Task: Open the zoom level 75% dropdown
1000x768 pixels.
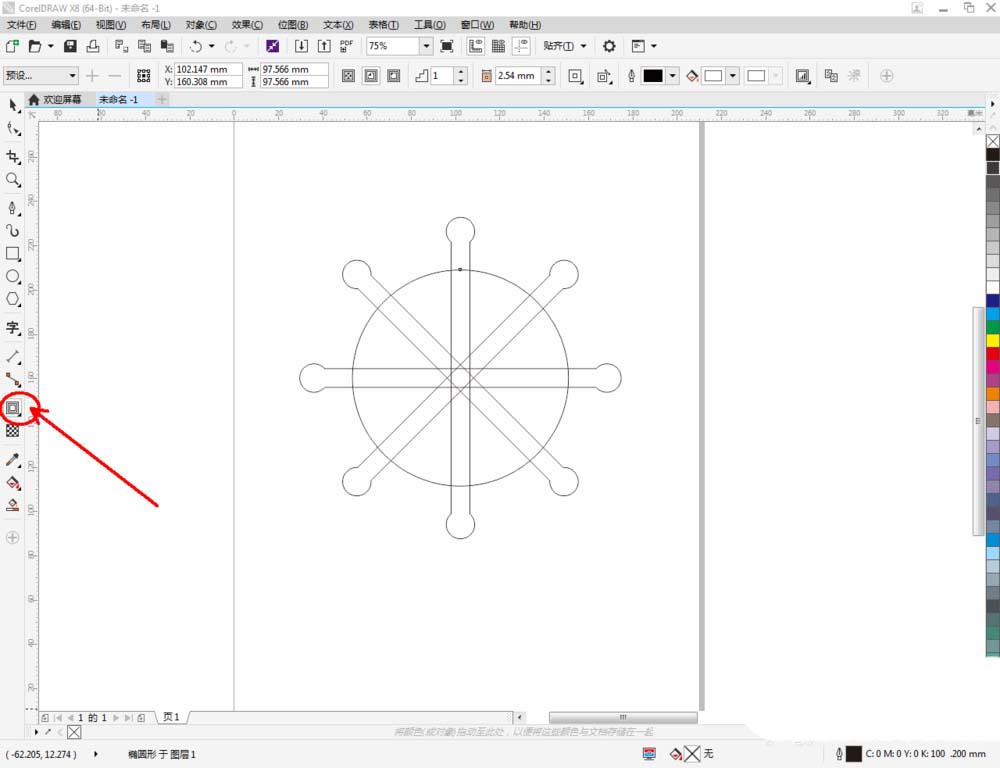Action: pos(426,46)
